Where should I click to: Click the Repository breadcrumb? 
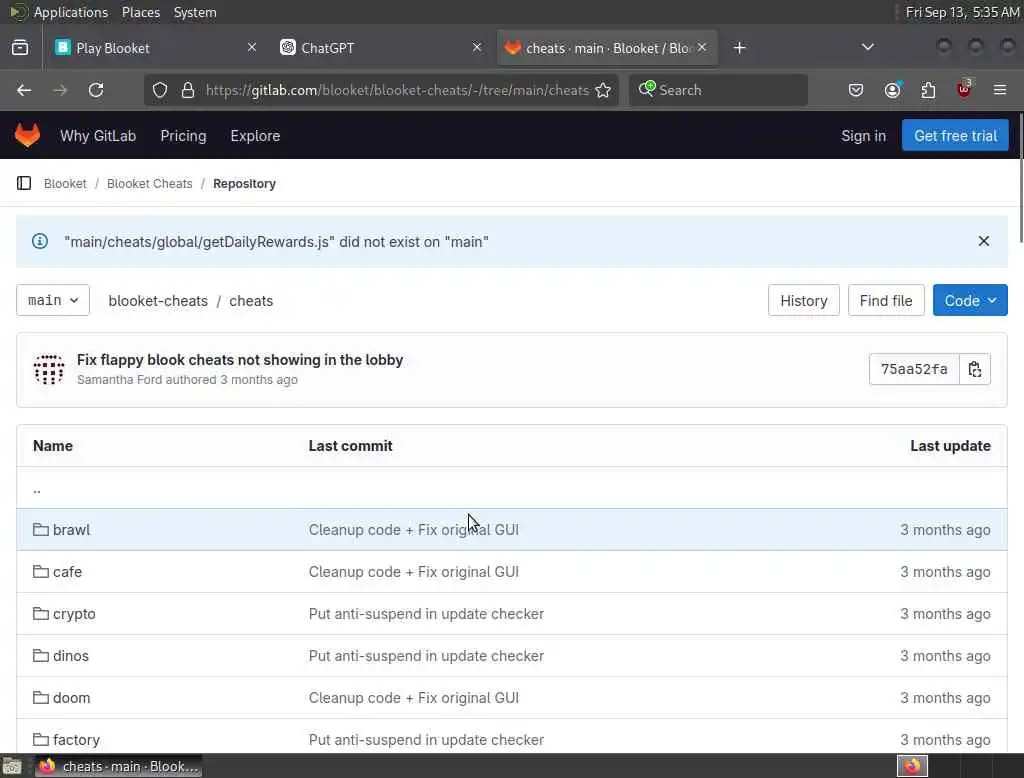coord(244,184)
